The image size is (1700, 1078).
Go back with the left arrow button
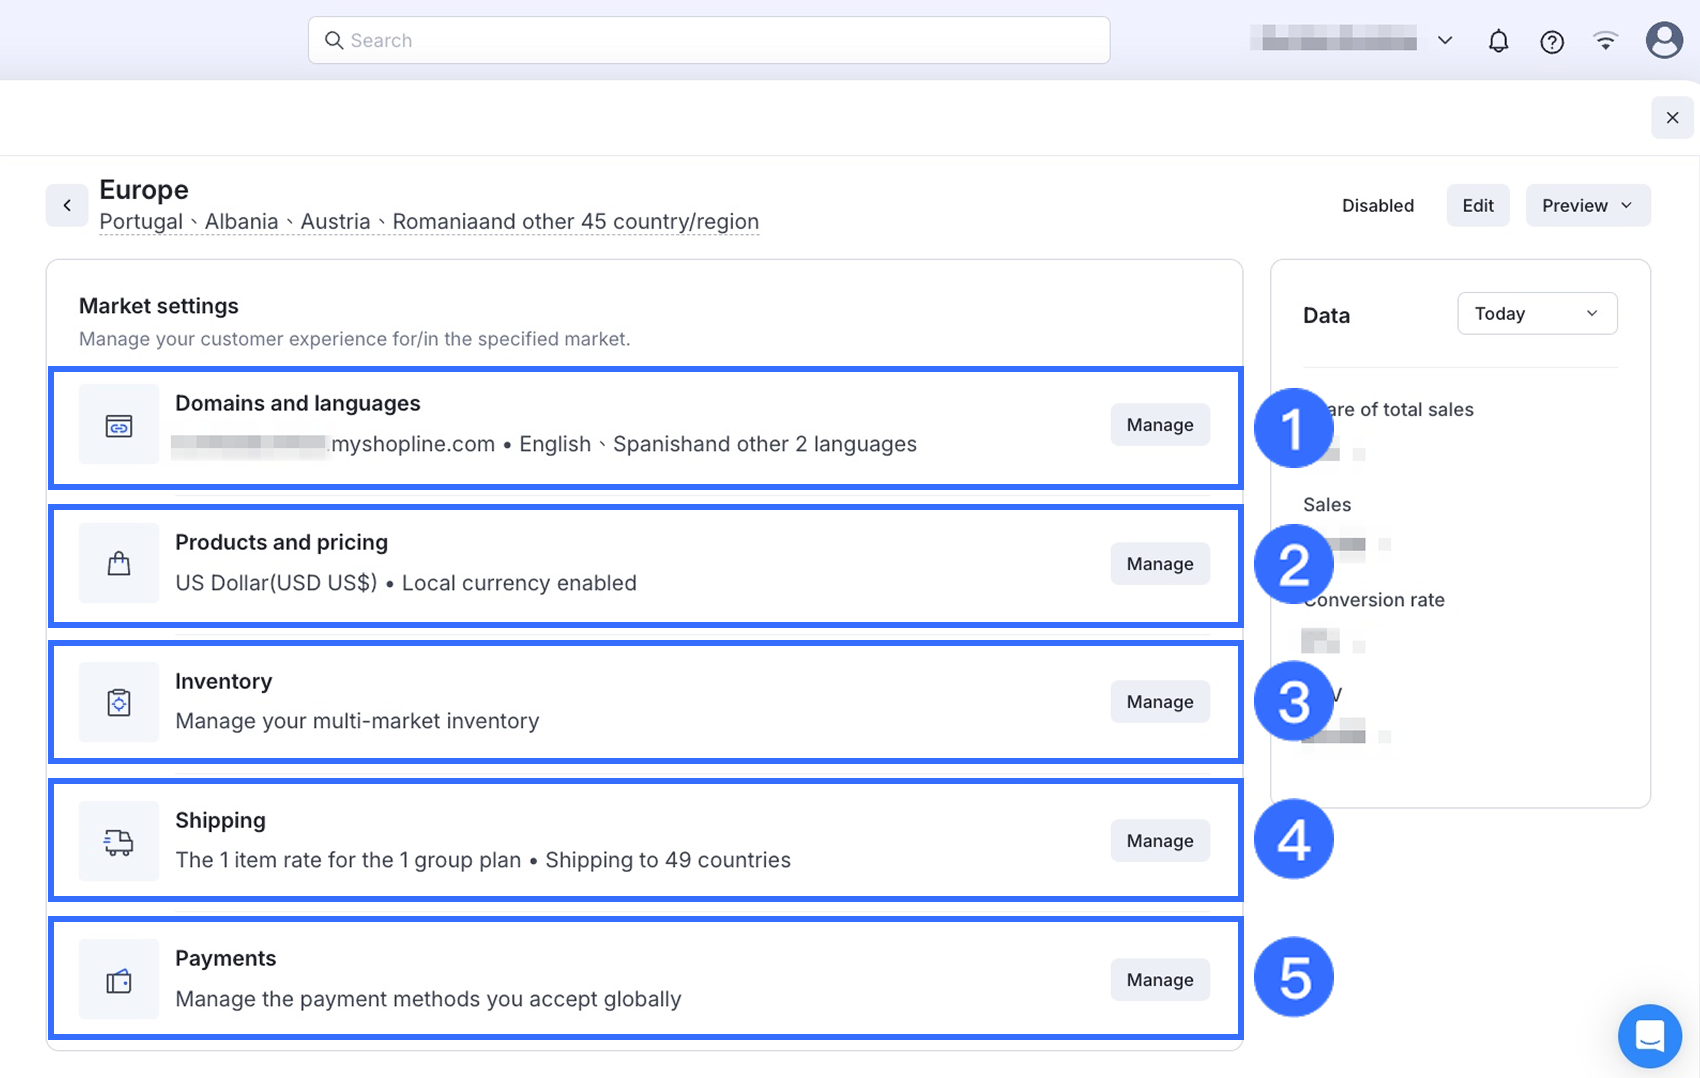click(67, 206)
